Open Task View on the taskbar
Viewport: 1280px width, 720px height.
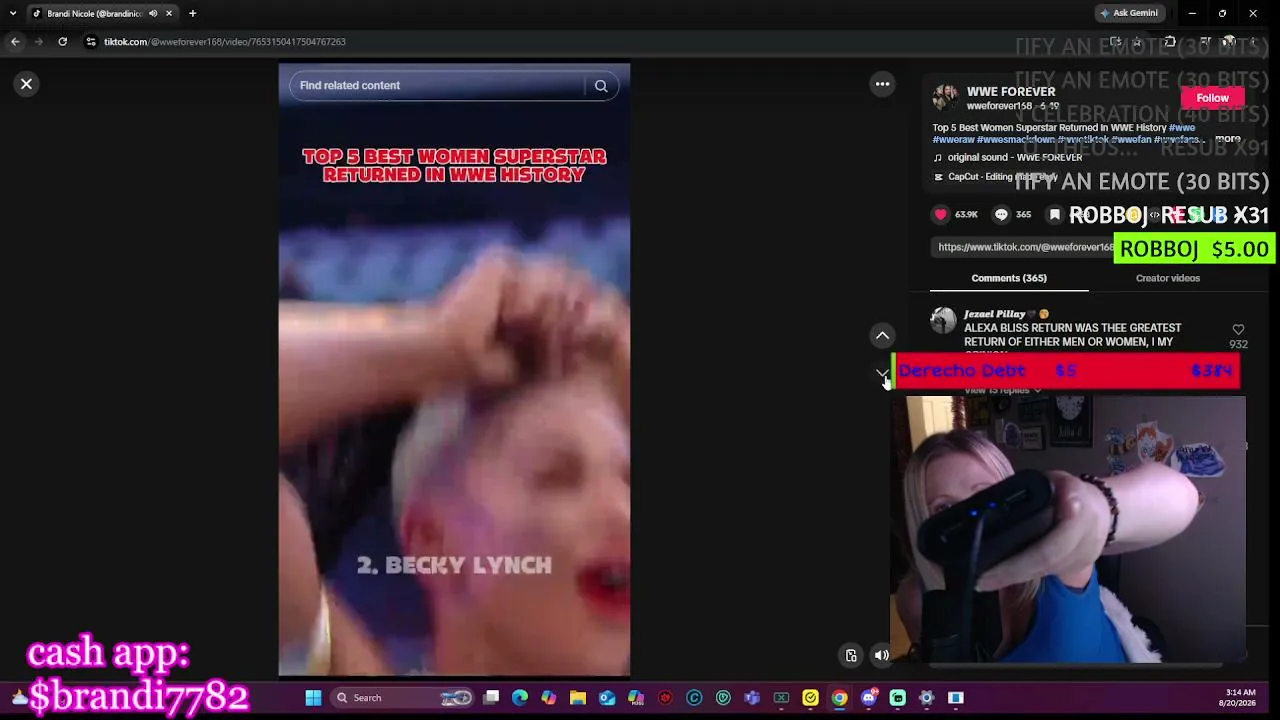click(x=491, y=698)
